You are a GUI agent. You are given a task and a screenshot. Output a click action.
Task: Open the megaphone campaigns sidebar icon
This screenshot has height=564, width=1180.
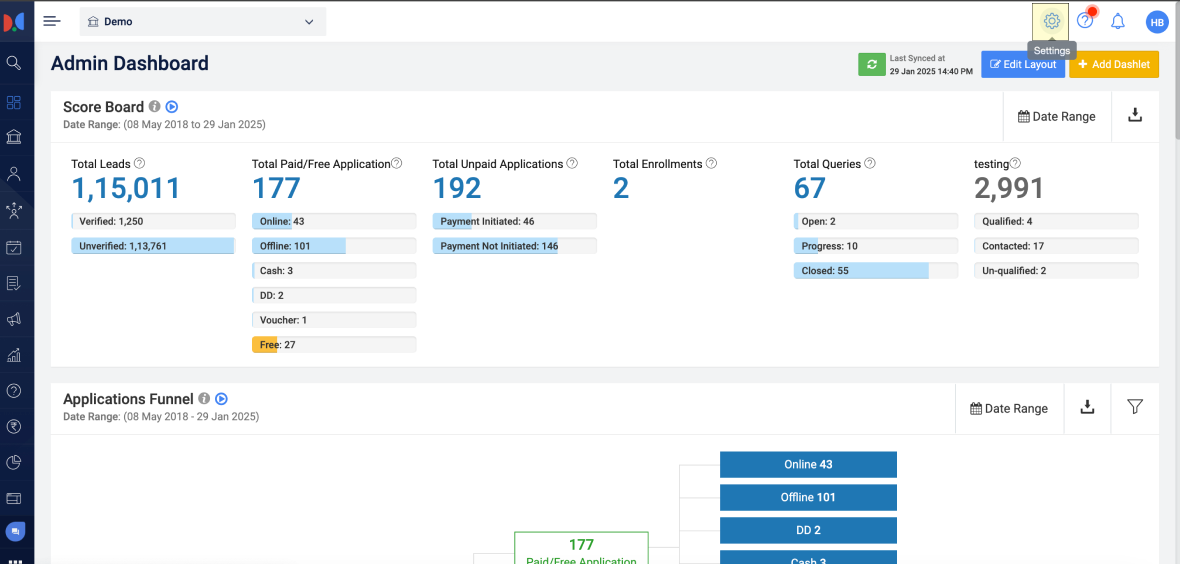pos(14,319)
